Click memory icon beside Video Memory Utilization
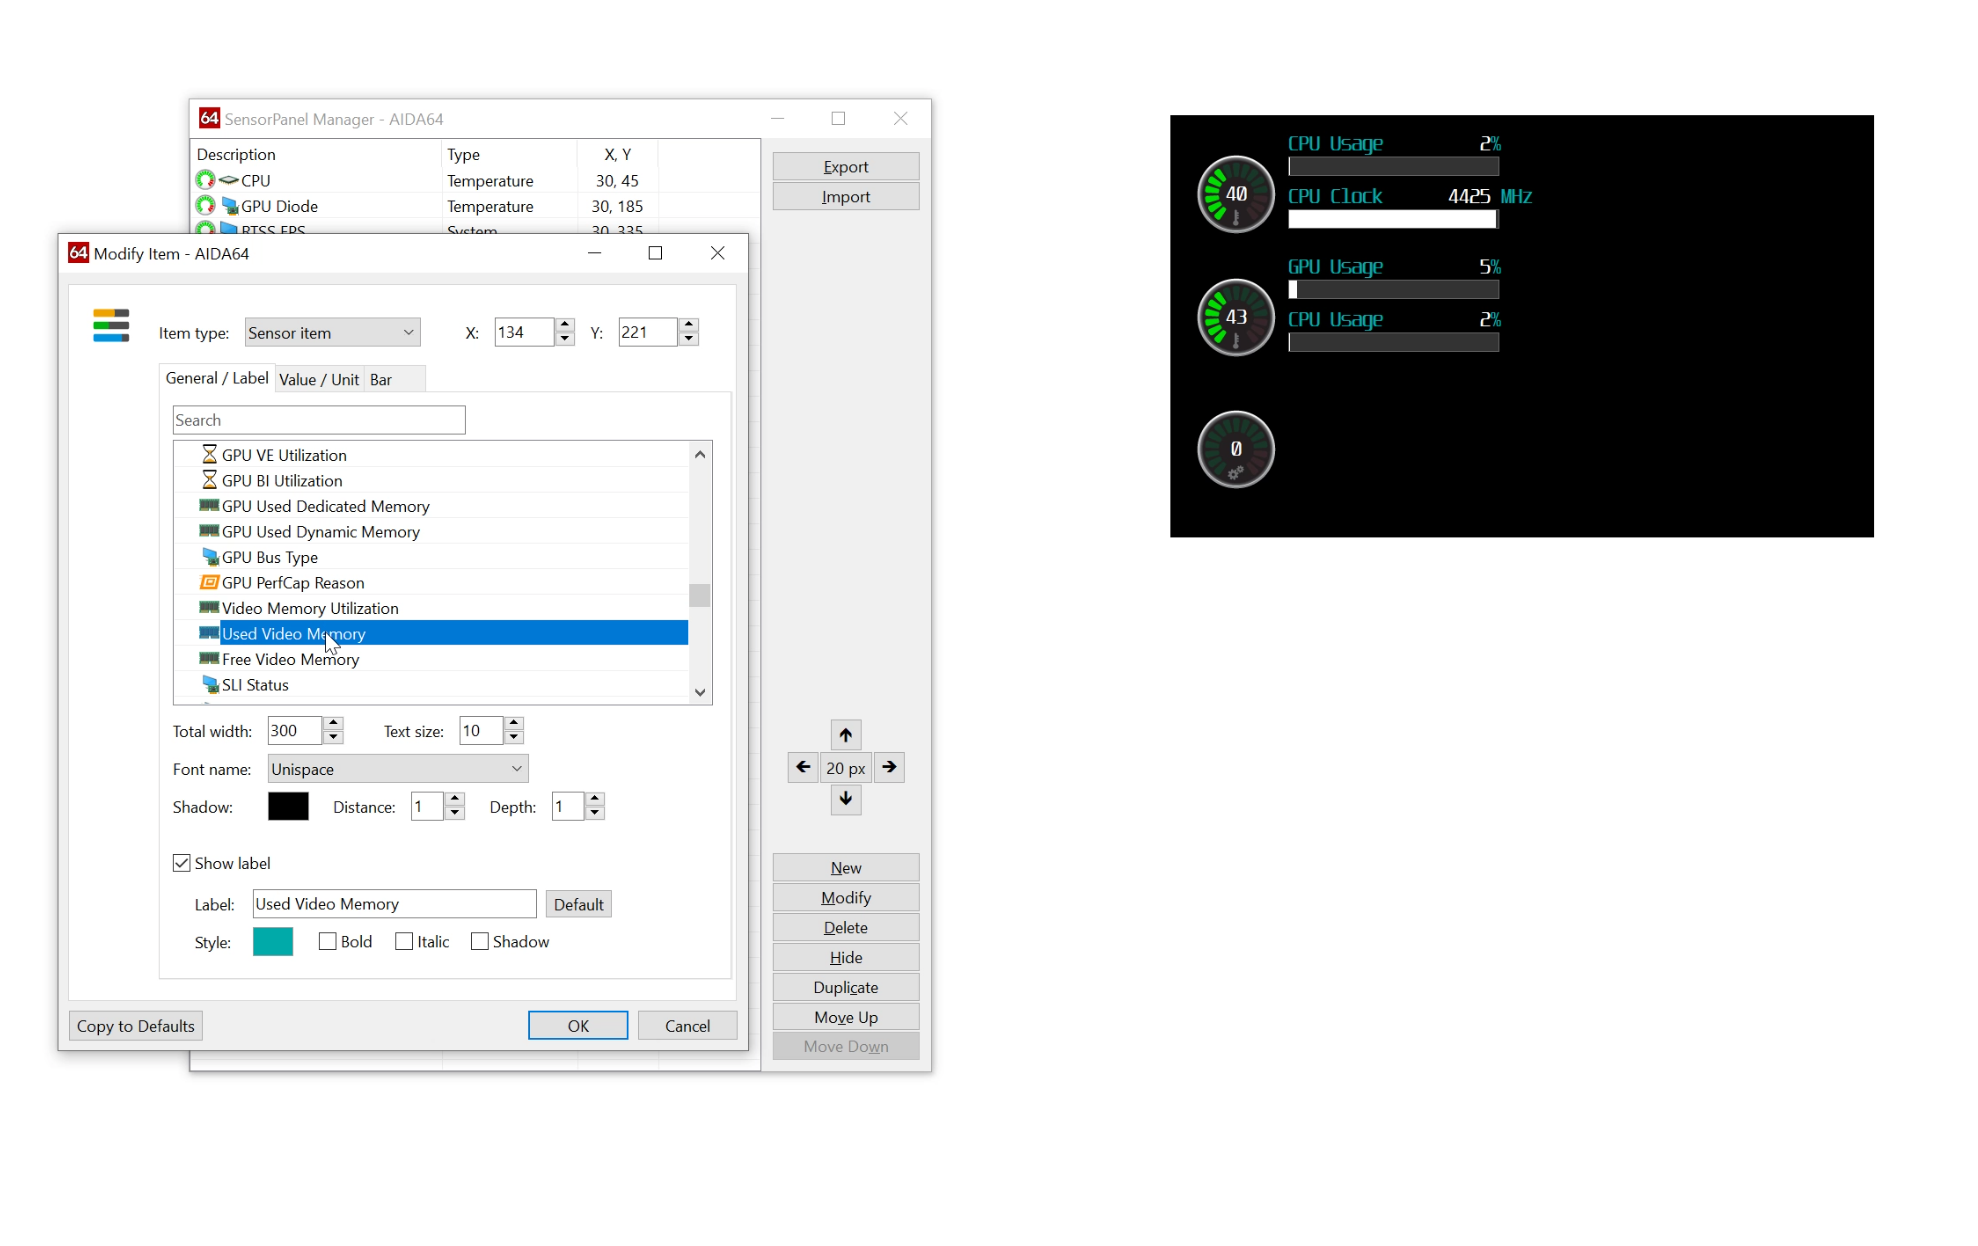1978x1246 pixels. tap(209, 608)
